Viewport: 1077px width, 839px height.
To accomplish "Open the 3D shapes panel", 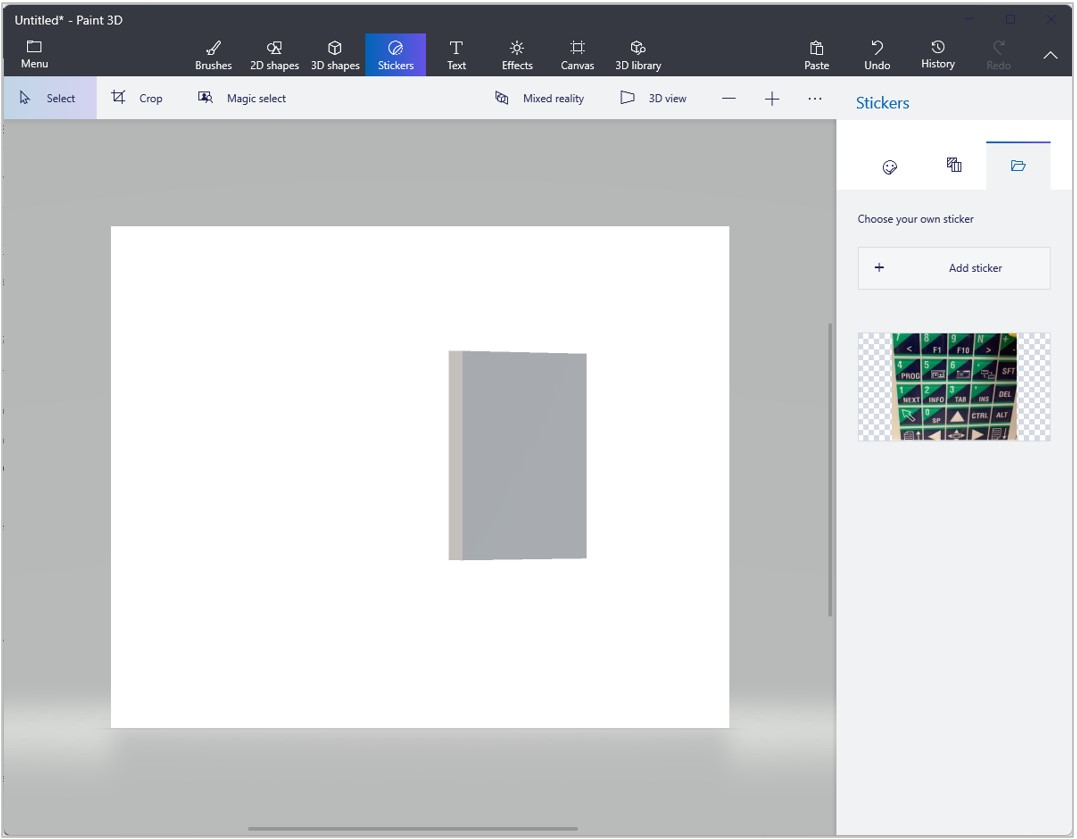I will [x=335, y=54].
